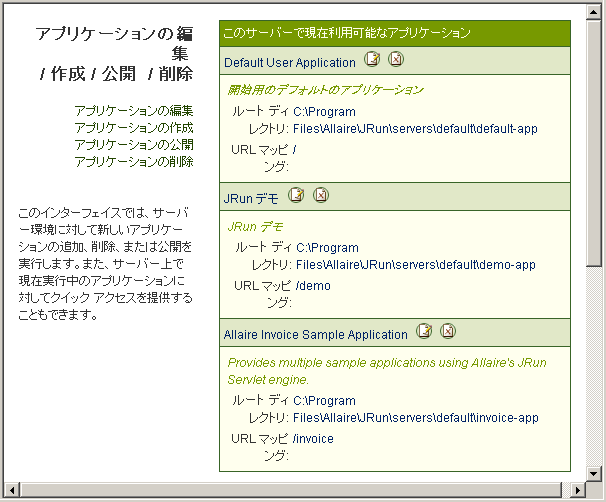
Task: Click the horizontal scrollbar thumb
Action: tap(291, 490)
